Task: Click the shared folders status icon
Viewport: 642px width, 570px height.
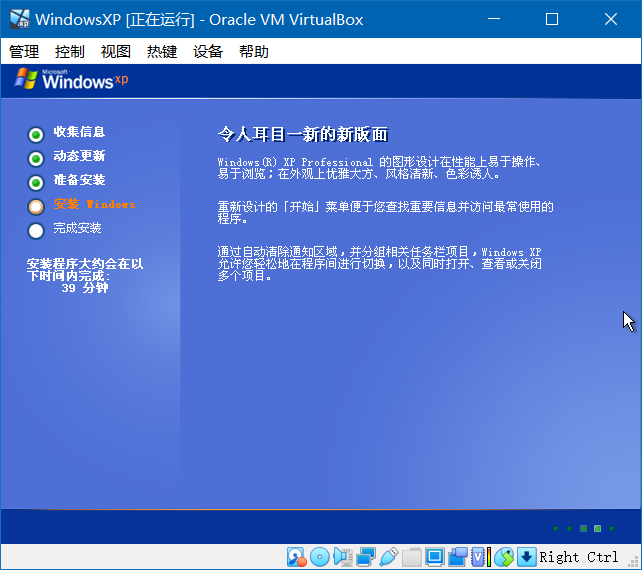Action: pyautogui.click(x=411, y=557)
